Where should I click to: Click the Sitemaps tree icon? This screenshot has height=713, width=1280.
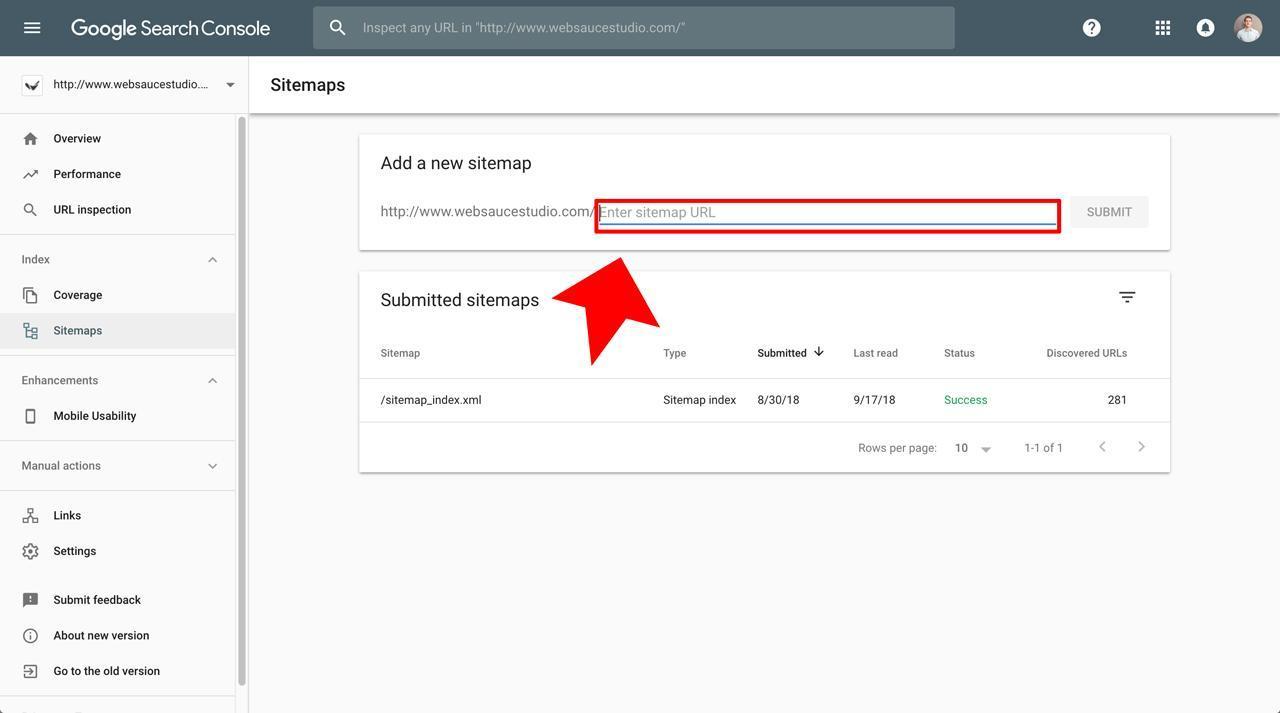click(30, 331)
